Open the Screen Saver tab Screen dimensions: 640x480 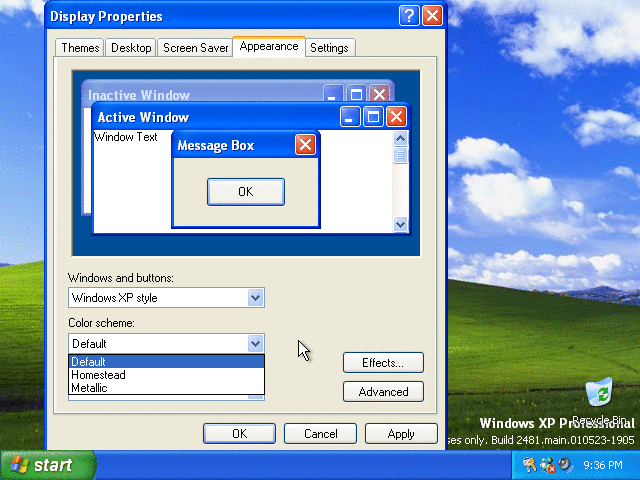pos(195,48)
